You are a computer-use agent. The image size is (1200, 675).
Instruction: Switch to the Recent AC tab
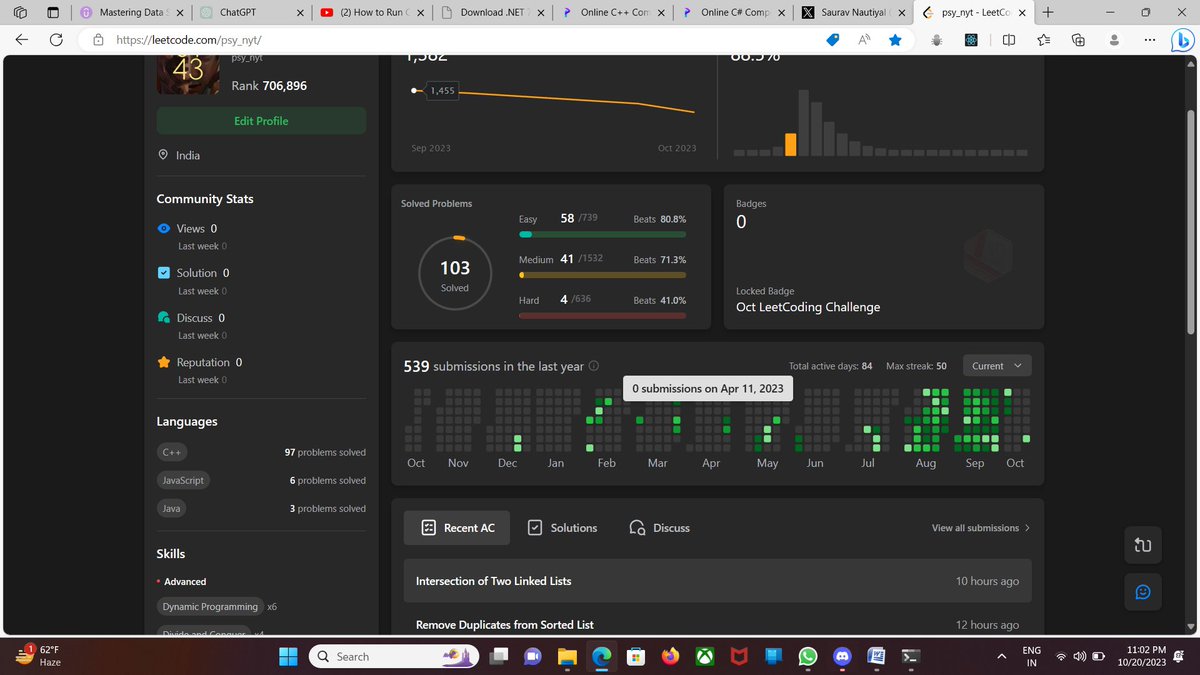coord(457,528)
